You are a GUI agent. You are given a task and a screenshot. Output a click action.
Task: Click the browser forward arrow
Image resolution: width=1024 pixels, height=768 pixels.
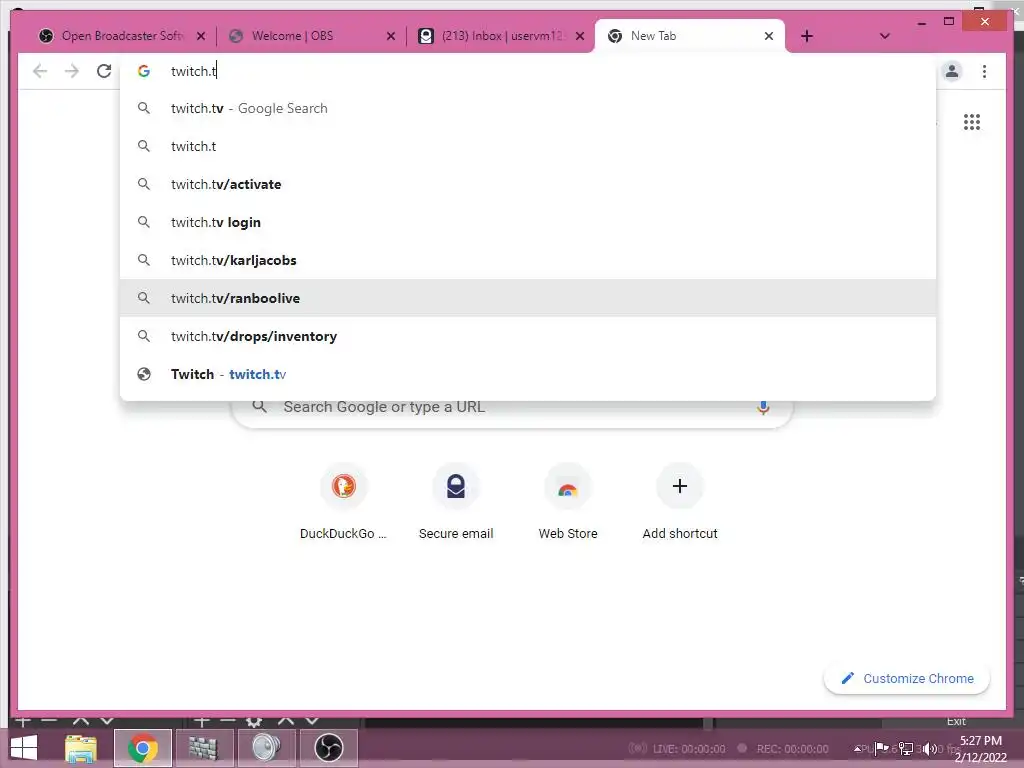(72, 71)
